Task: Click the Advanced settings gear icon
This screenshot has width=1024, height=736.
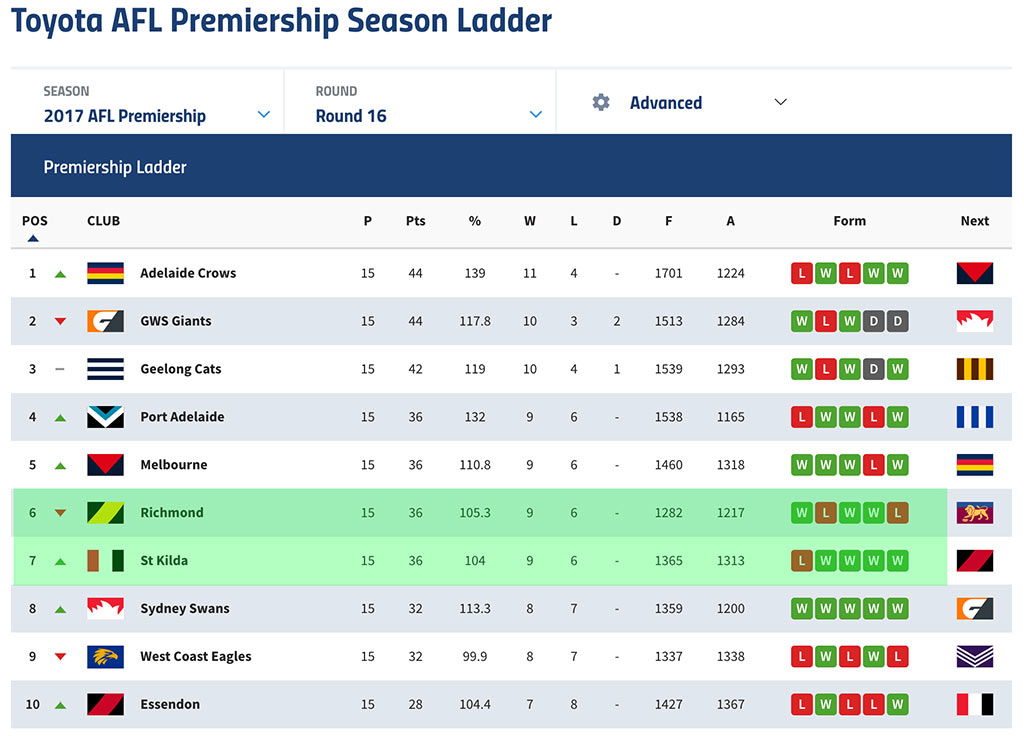Action: pos(601,102)
